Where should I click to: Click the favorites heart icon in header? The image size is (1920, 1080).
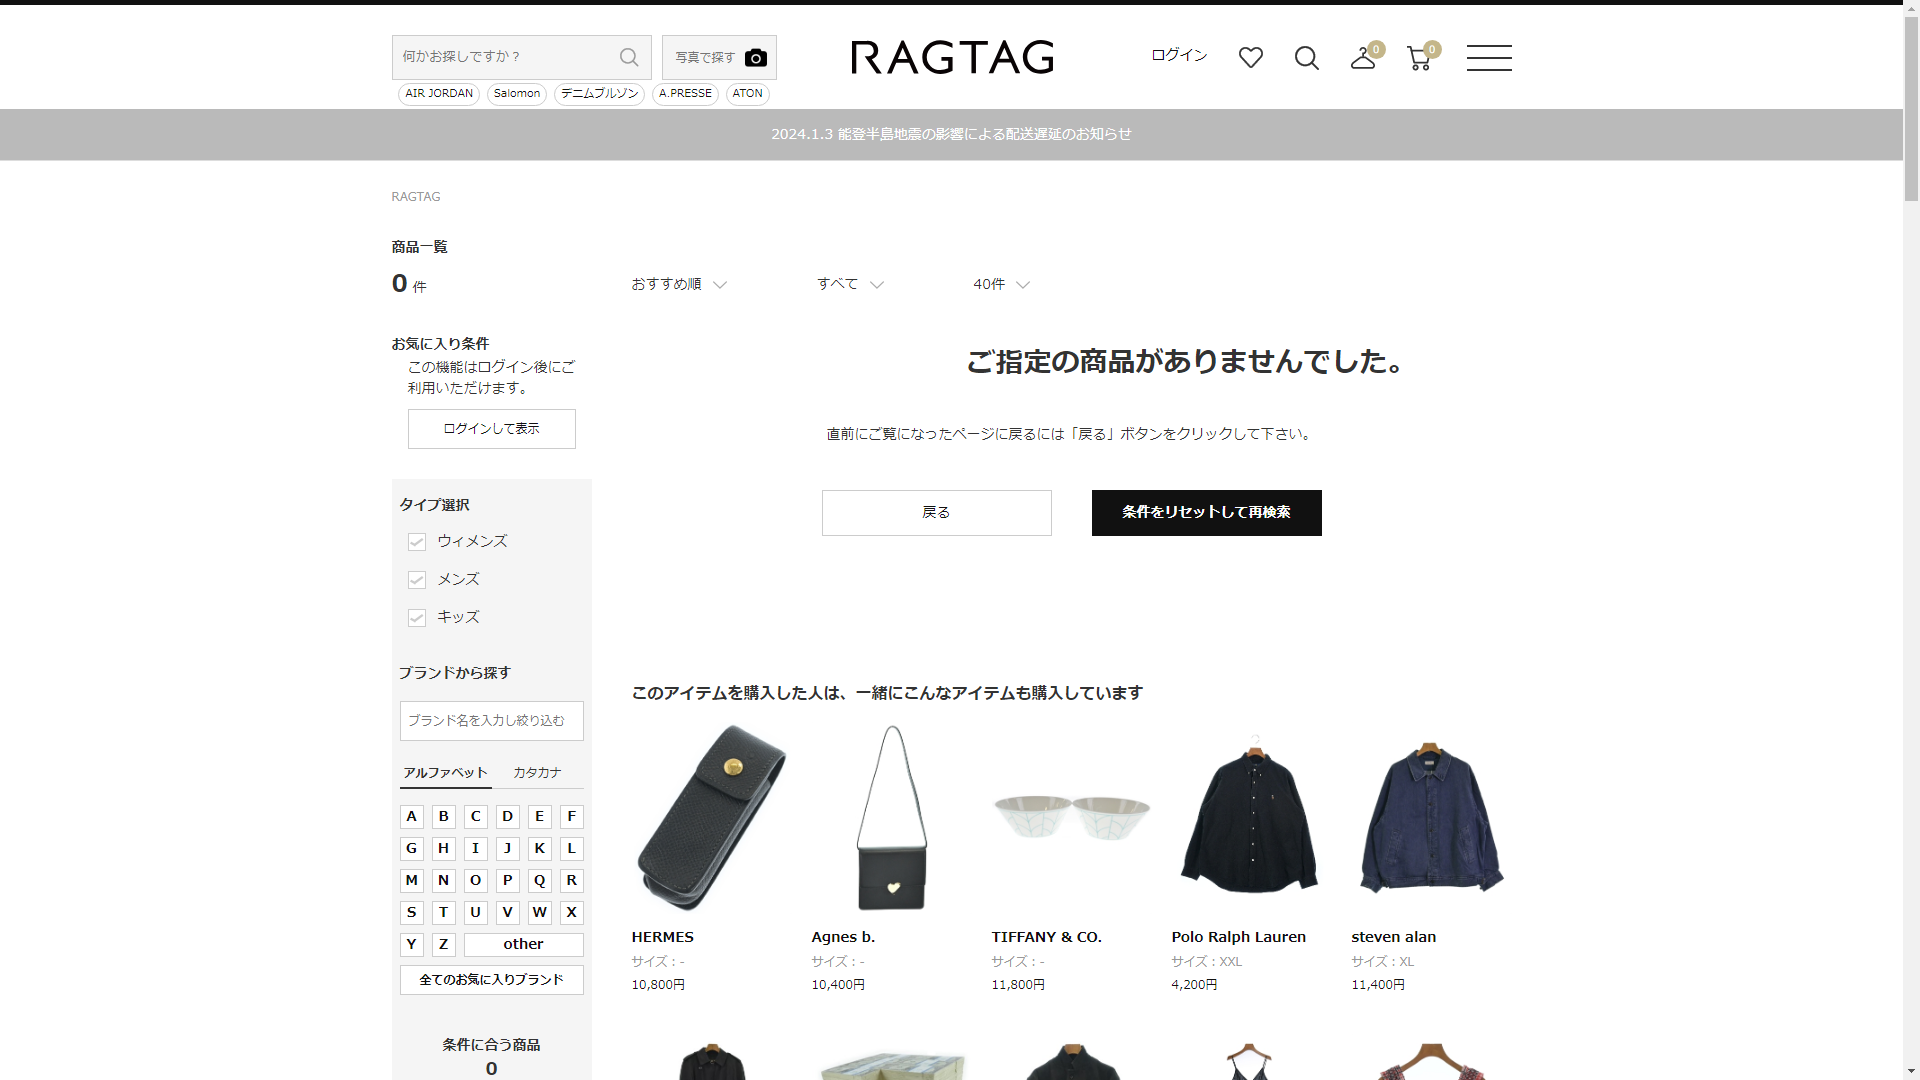[x=1250, y=58]
